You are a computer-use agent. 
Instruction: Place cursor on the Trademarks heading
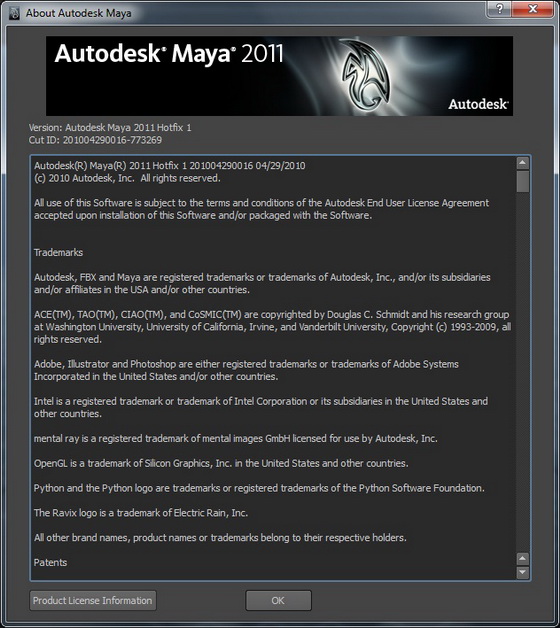pos(58,252)
